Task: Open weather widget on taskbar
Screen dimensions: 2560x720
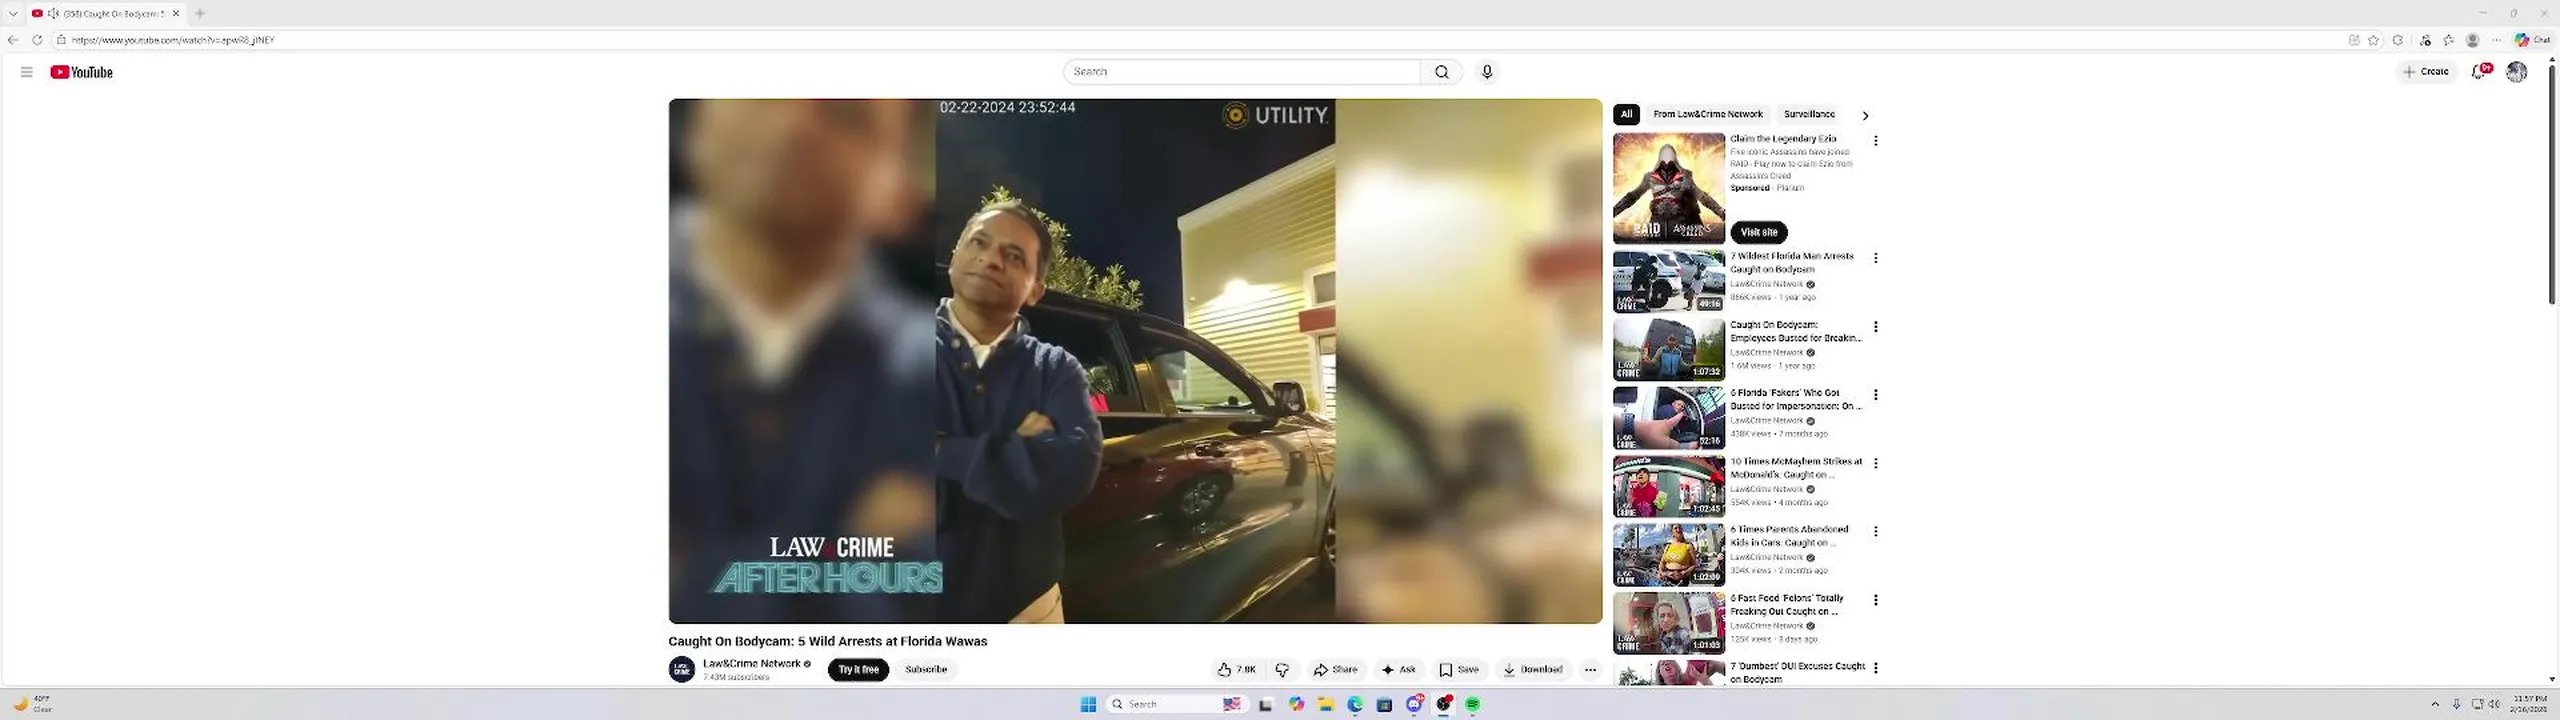Action: pos(32,704)
